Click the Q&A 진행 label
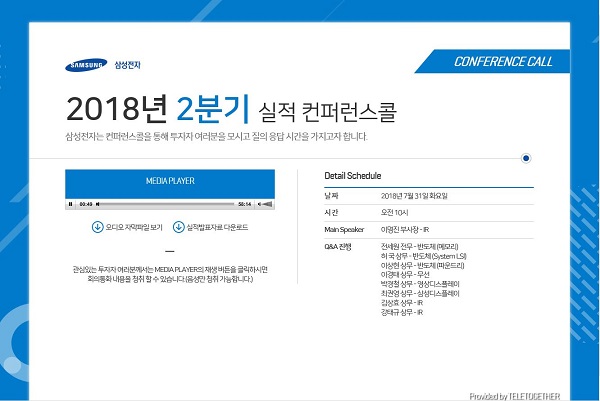The height and width of the screenshot is (401, 600). pos(338,247)
